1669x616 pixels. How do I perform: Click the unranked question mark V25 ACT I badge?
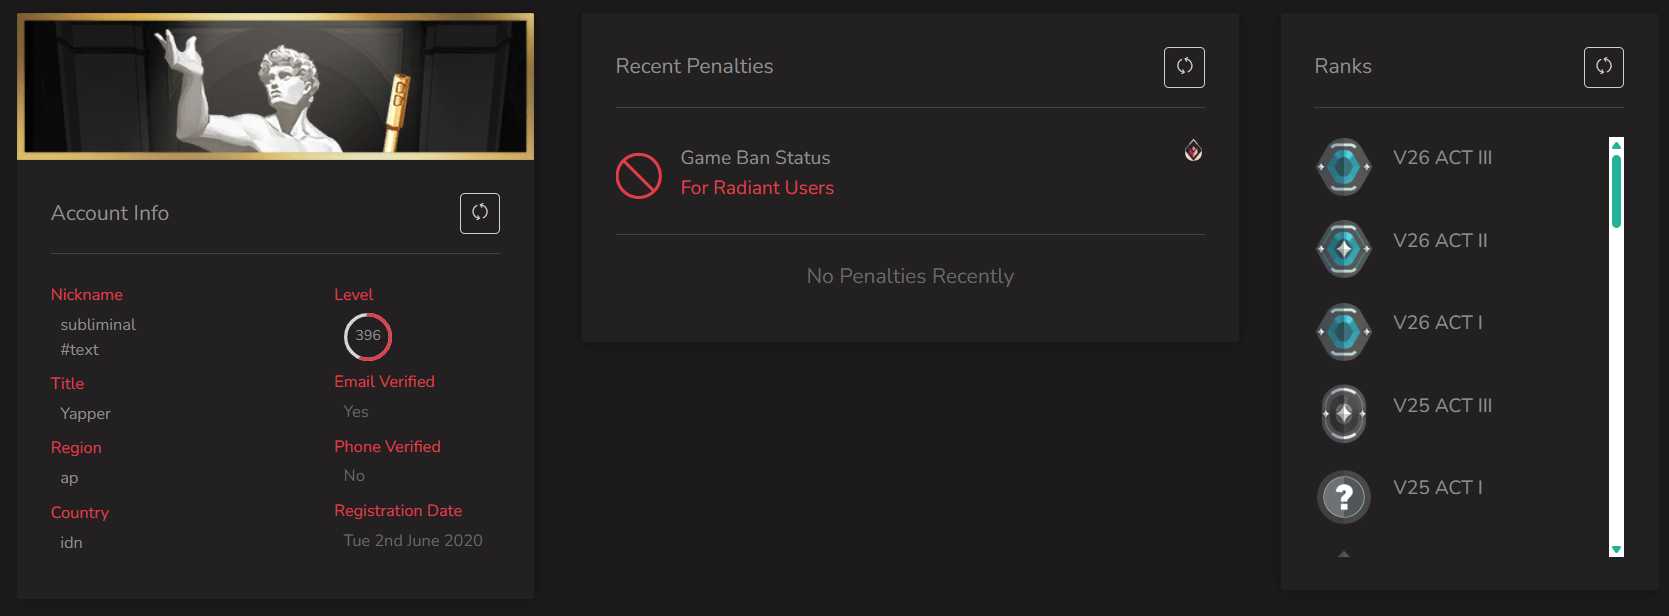click(1344, 496)
